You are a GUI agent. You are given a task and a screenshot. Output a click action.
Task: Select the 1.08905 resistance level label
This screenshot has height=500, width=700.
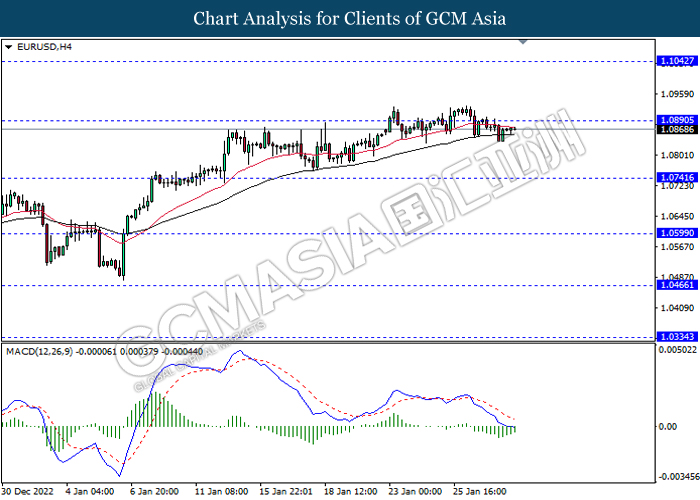677,120
